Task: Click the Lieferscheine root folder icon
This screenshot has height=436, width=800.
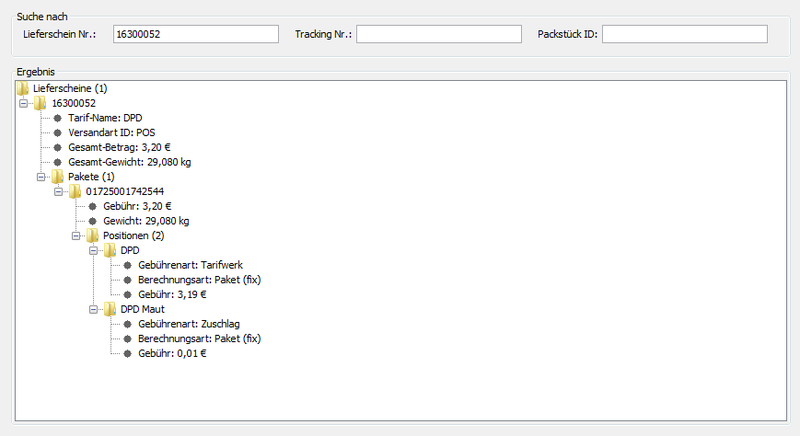Action: coord(23,88)
